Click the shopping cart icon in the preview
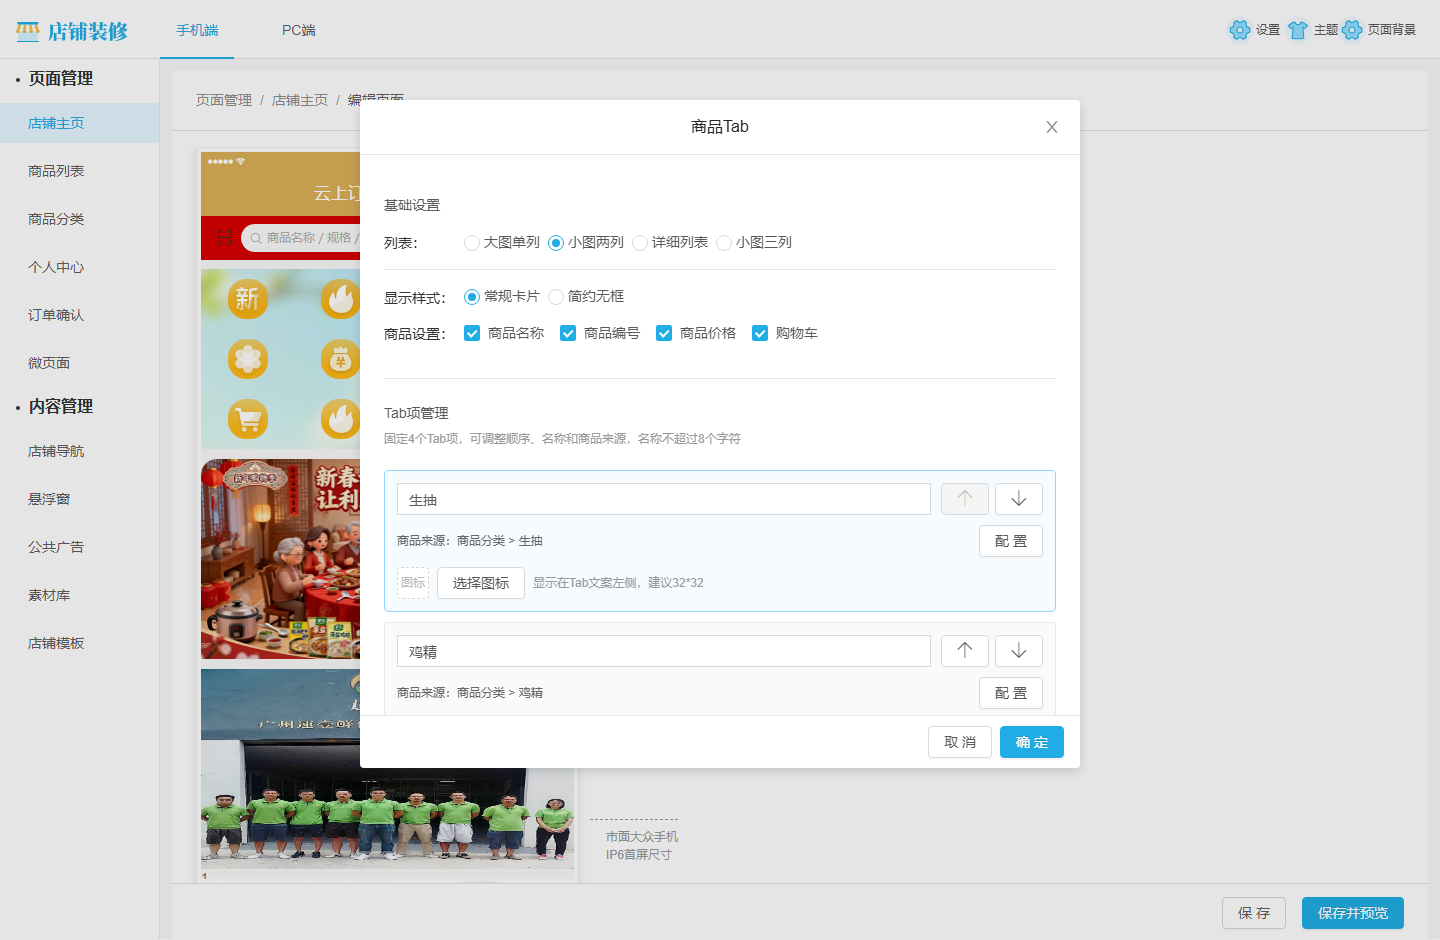 point(248,420)
